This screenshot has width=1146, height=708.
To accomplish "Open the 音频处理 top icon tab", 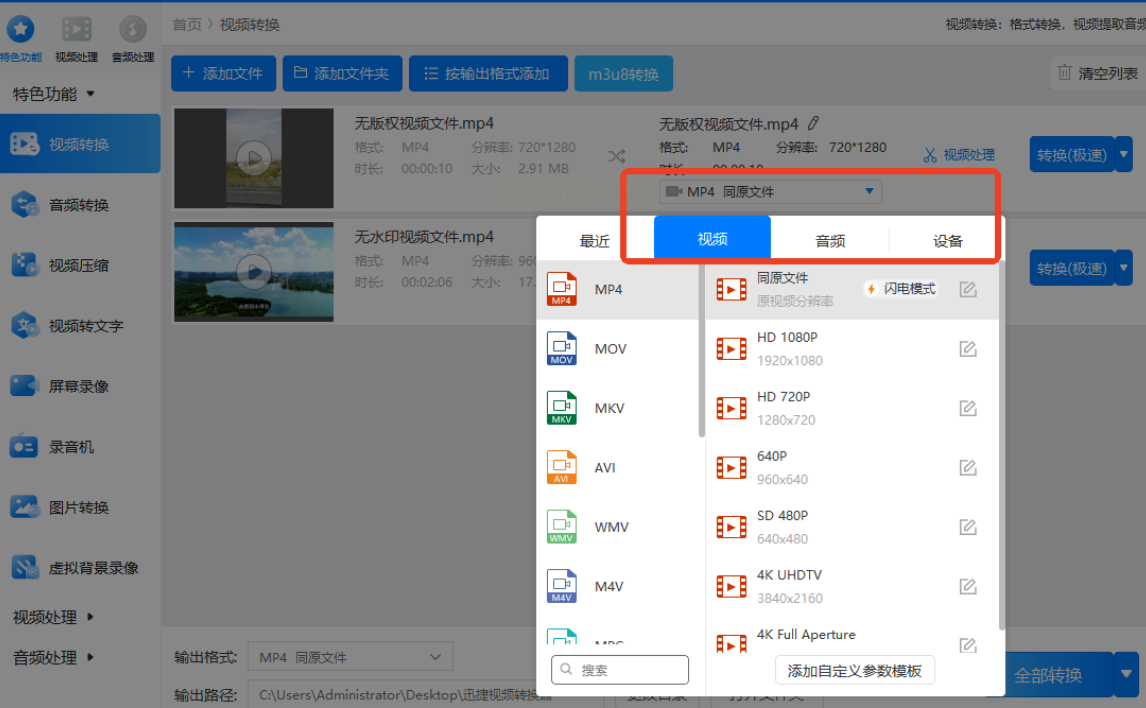I will (132, 38).
